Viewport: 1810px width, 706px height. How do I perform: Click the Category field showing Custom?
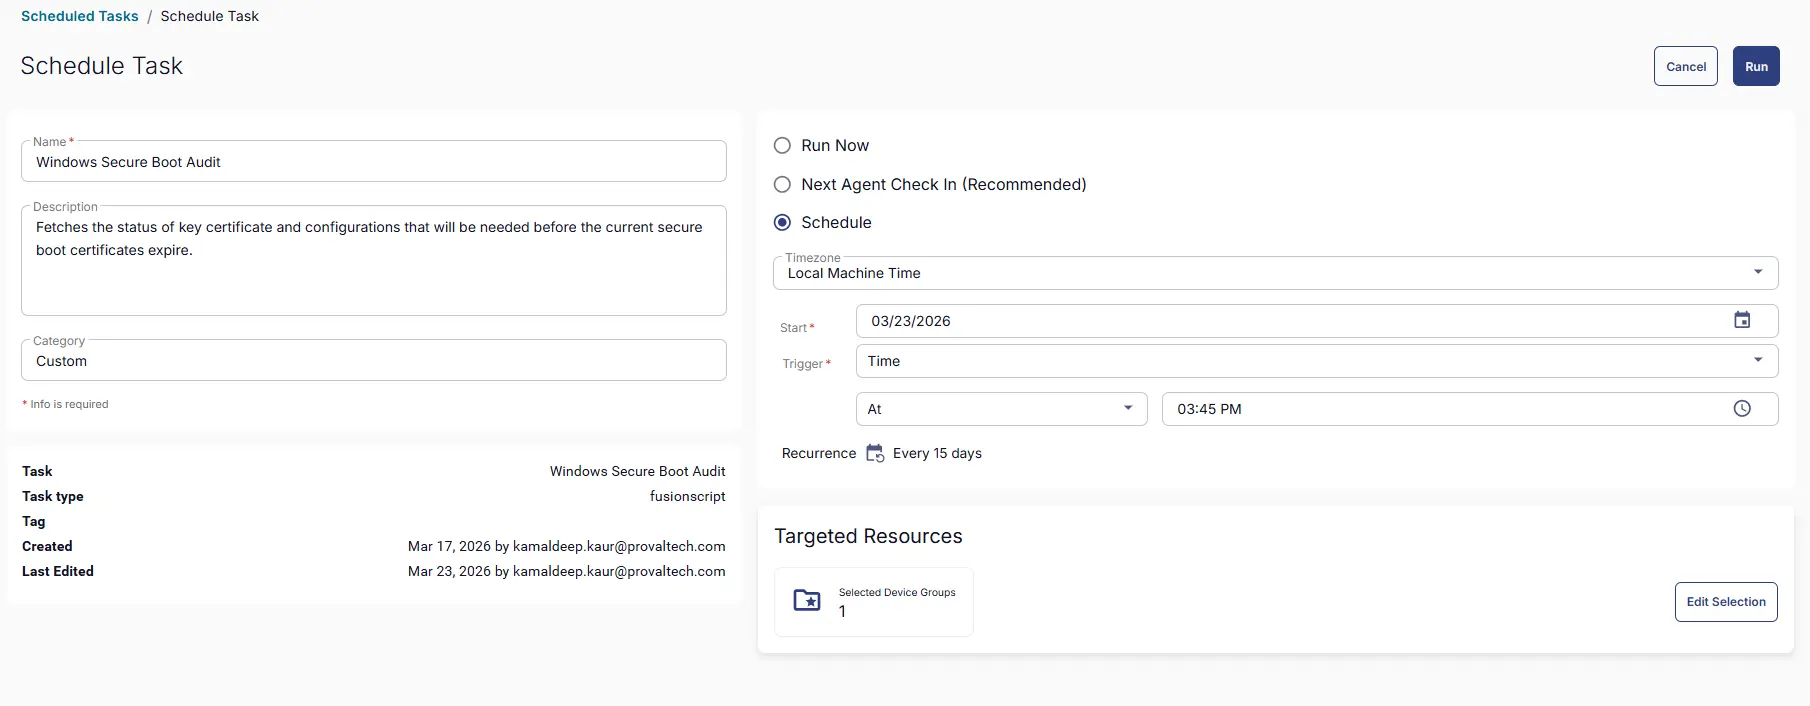pos(373,361)
